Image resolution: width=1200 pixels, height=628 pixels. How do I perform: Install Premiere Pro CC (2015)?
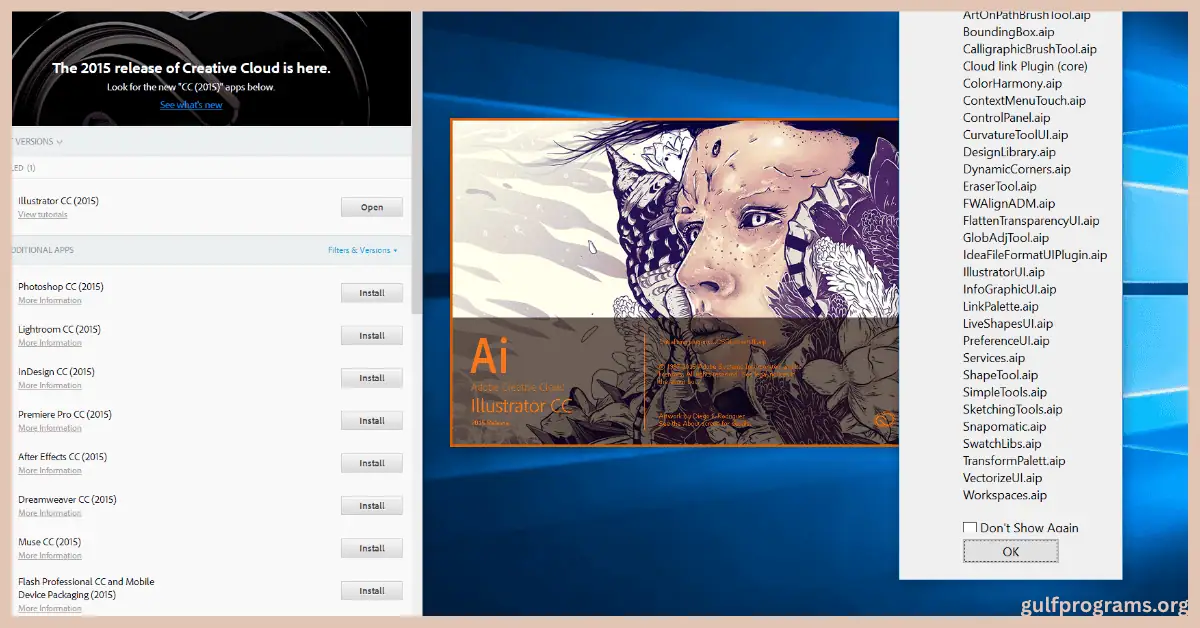point(371,420)
